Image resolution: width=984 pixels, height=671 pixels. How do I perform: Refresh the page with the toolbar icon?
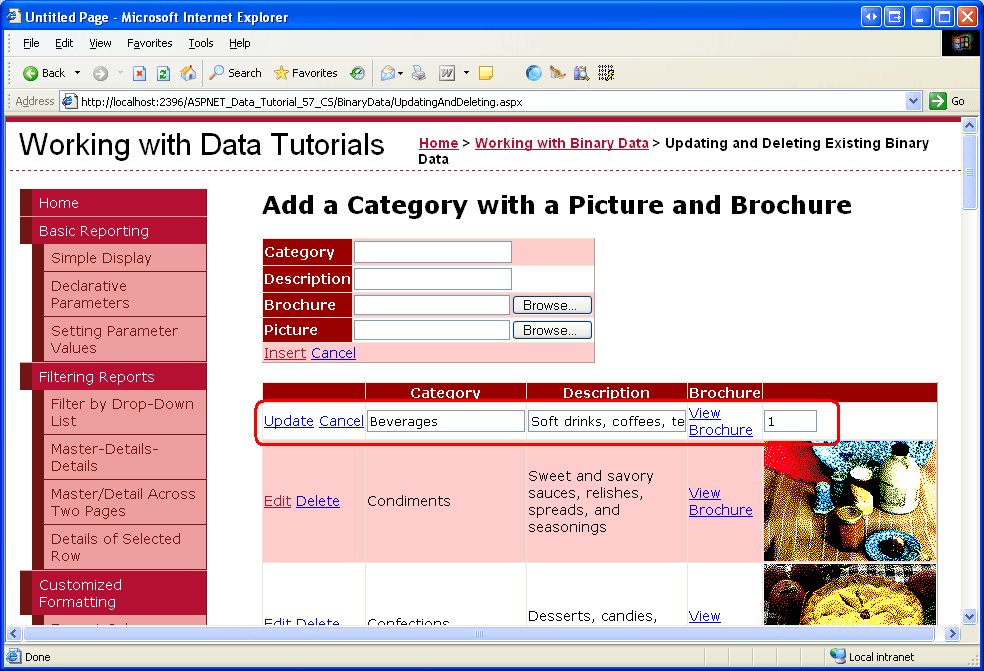(x=163, y=73)
